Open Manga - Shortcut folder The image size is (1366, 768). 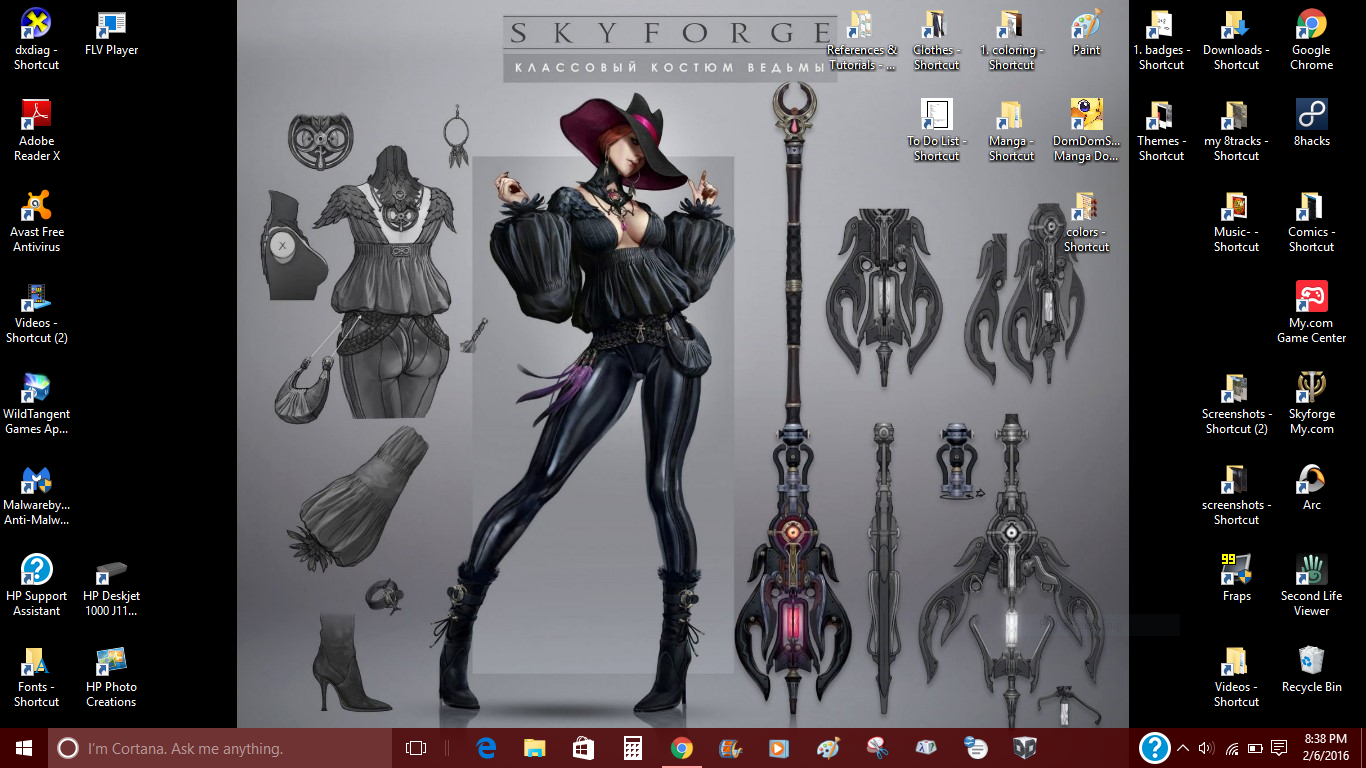1011,131
